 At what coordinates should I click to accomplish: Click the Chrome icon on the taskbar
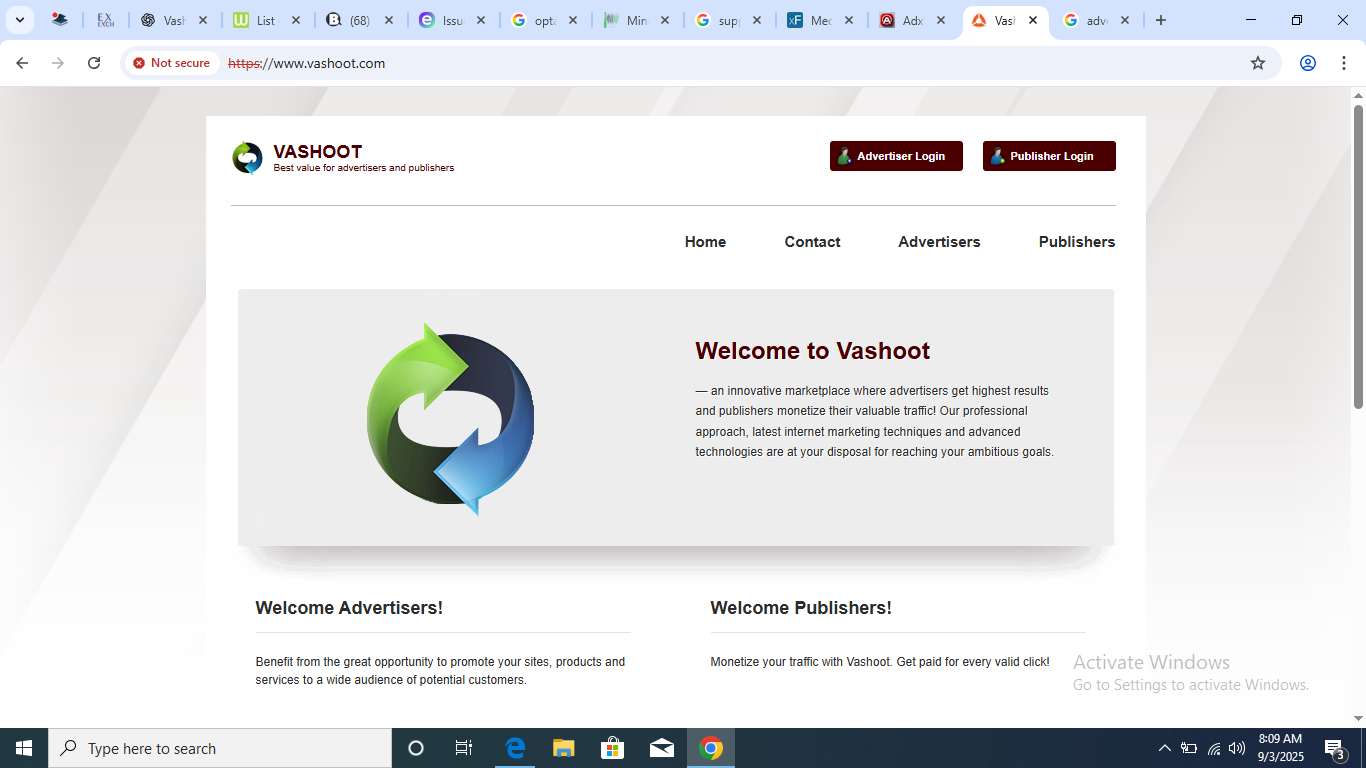click(711, 748)
